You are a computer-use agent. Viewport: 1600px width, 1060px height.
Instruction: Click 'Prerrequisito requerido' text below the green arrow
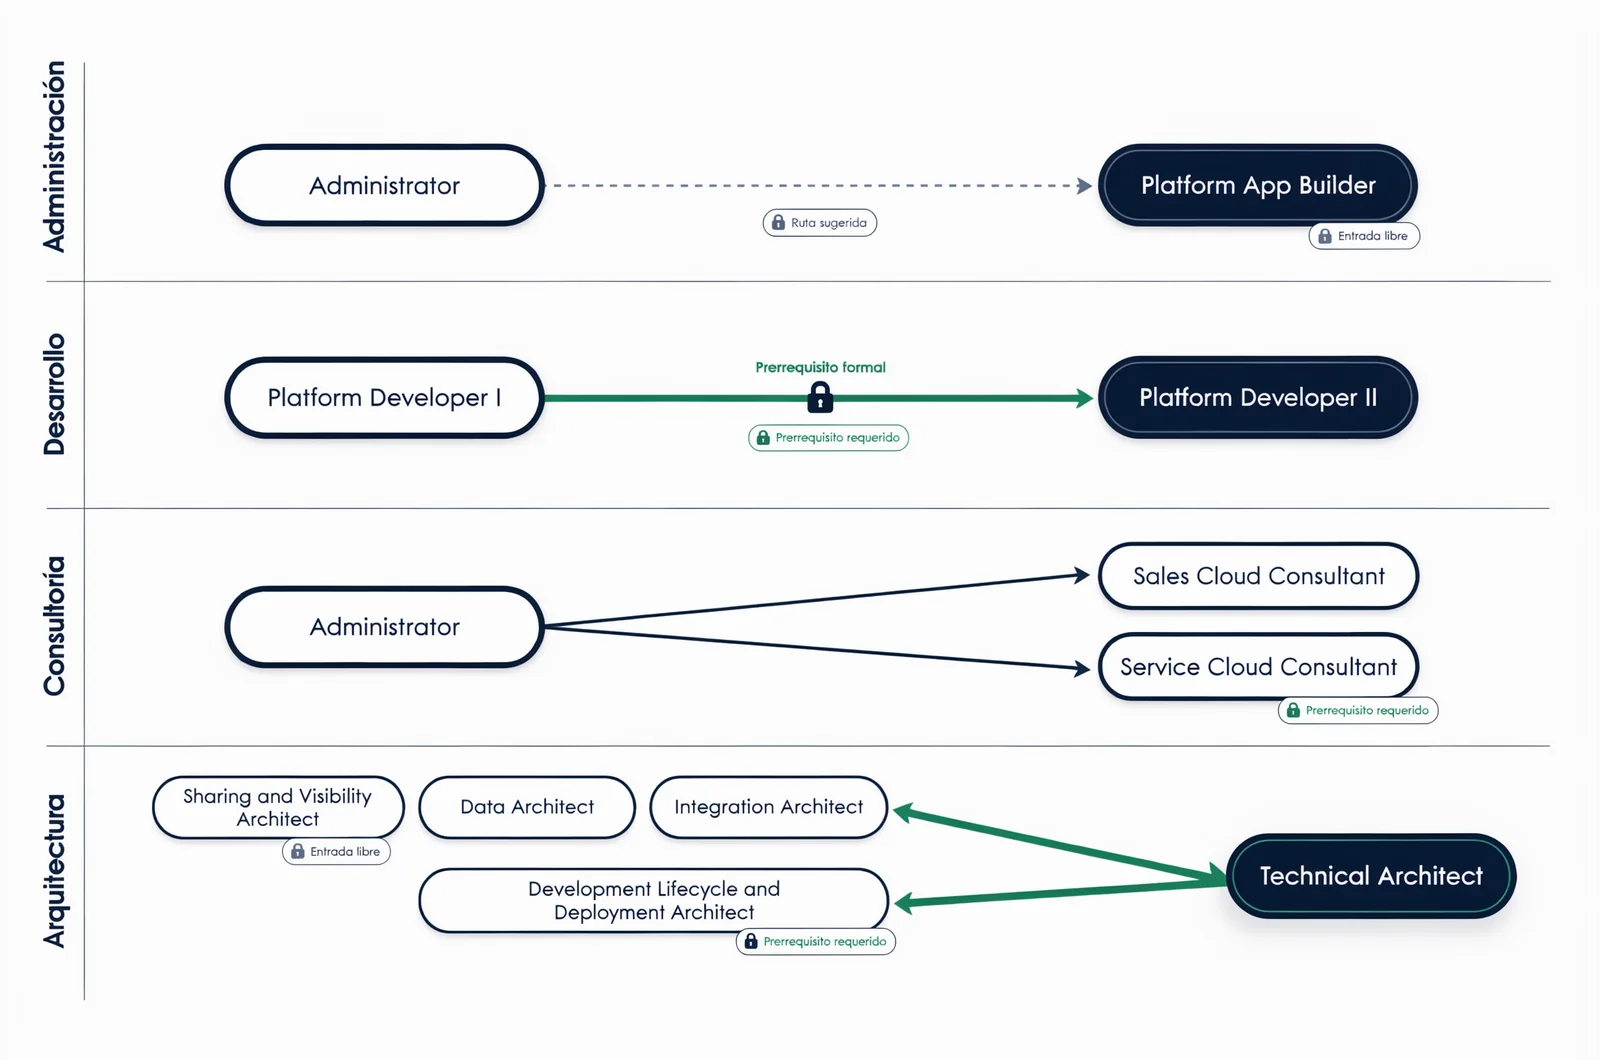tap(838, 438)
